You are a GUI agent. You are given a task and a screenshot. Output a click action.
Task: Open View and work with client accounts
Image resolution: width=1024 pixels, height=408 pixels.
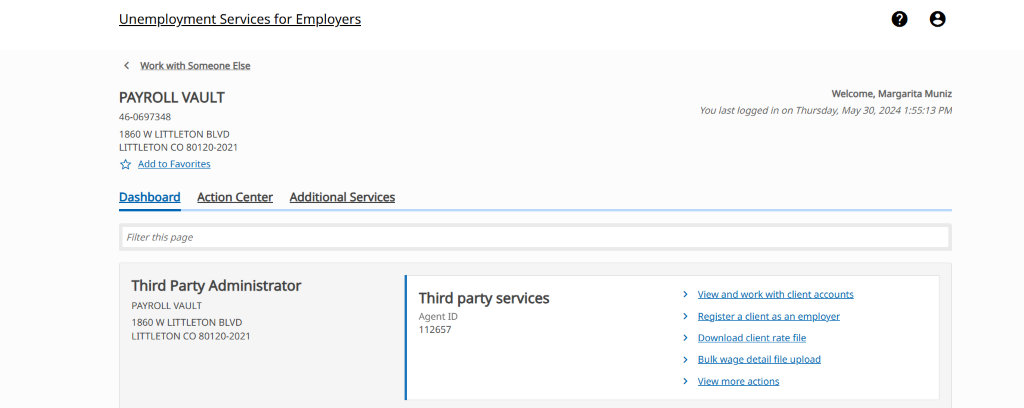(x=775, y=294)
